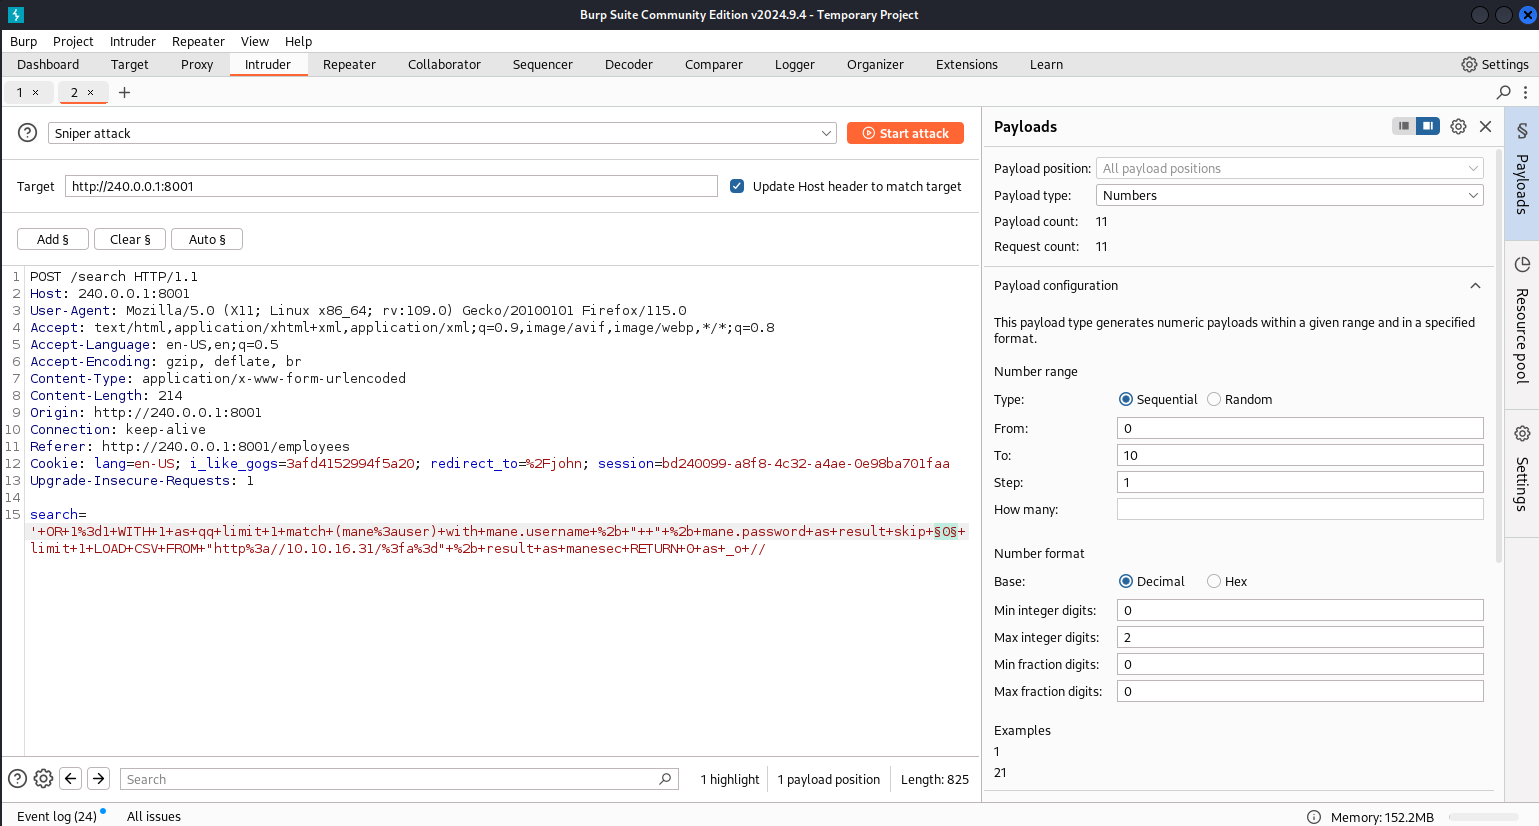Open the Payload position dropdown
Image resolution: width=1539 pixels, height=826 pixels.
(x=1290, y=168)
